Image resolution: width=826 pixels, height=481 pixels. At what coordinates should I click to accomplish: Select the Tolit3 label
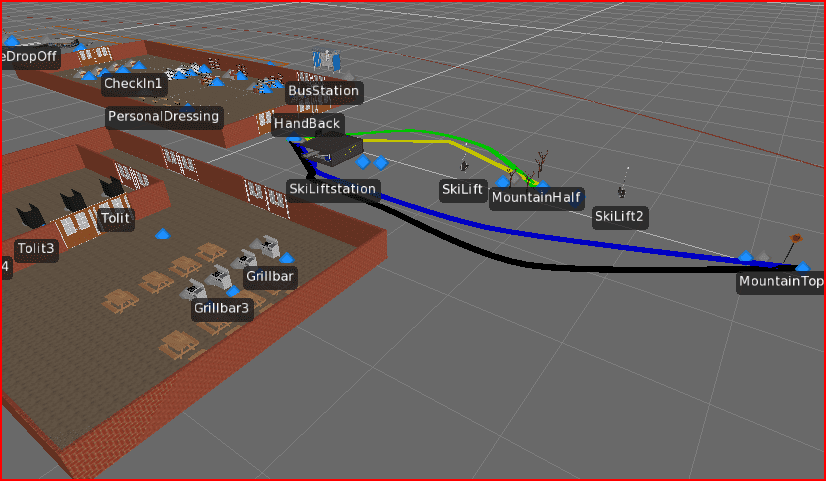pos(37,251)
